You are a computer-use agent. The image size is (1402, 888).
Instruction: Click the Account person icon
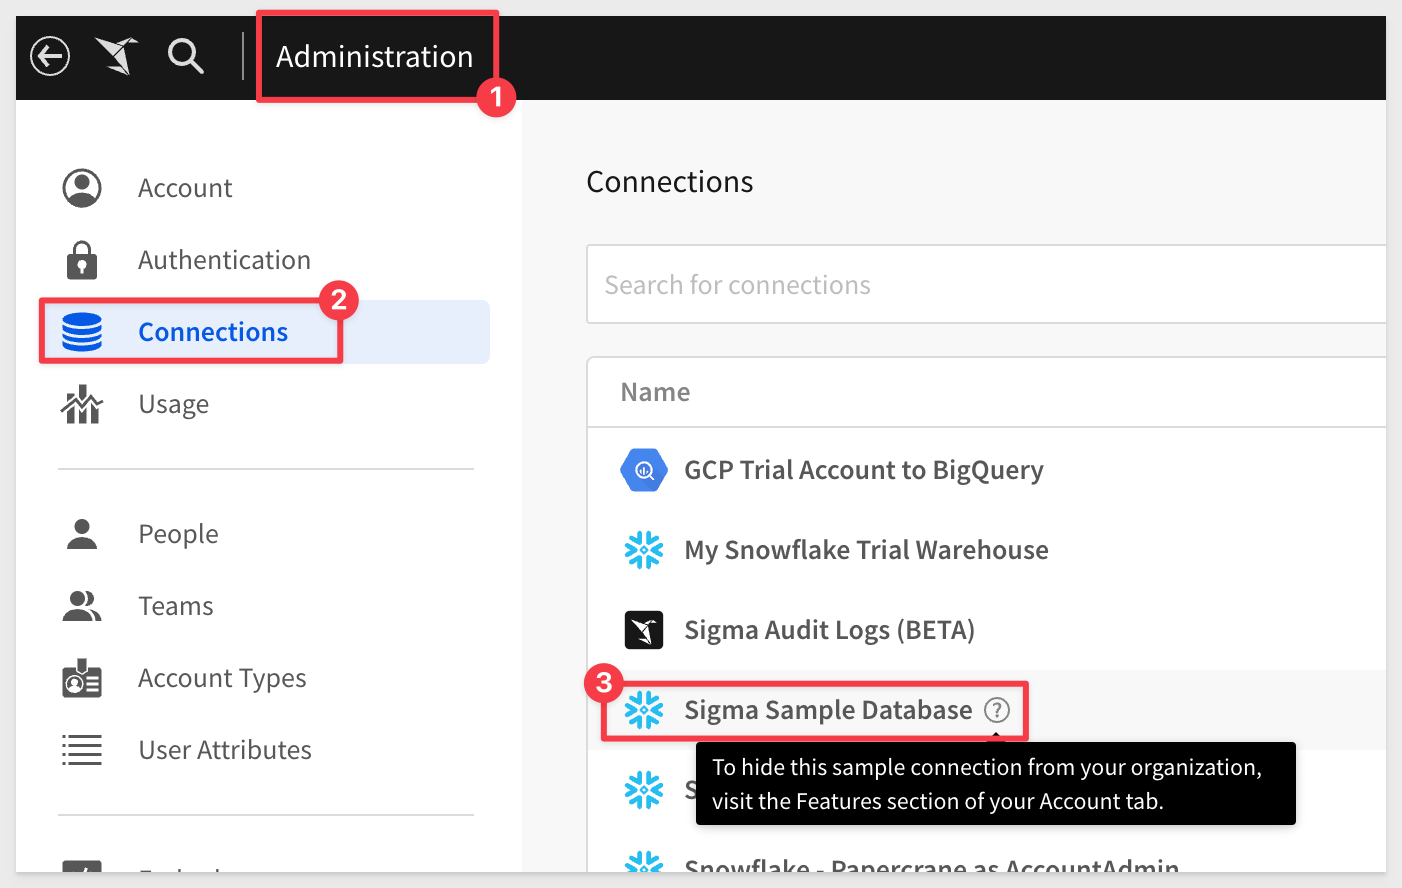pos(82,188)
